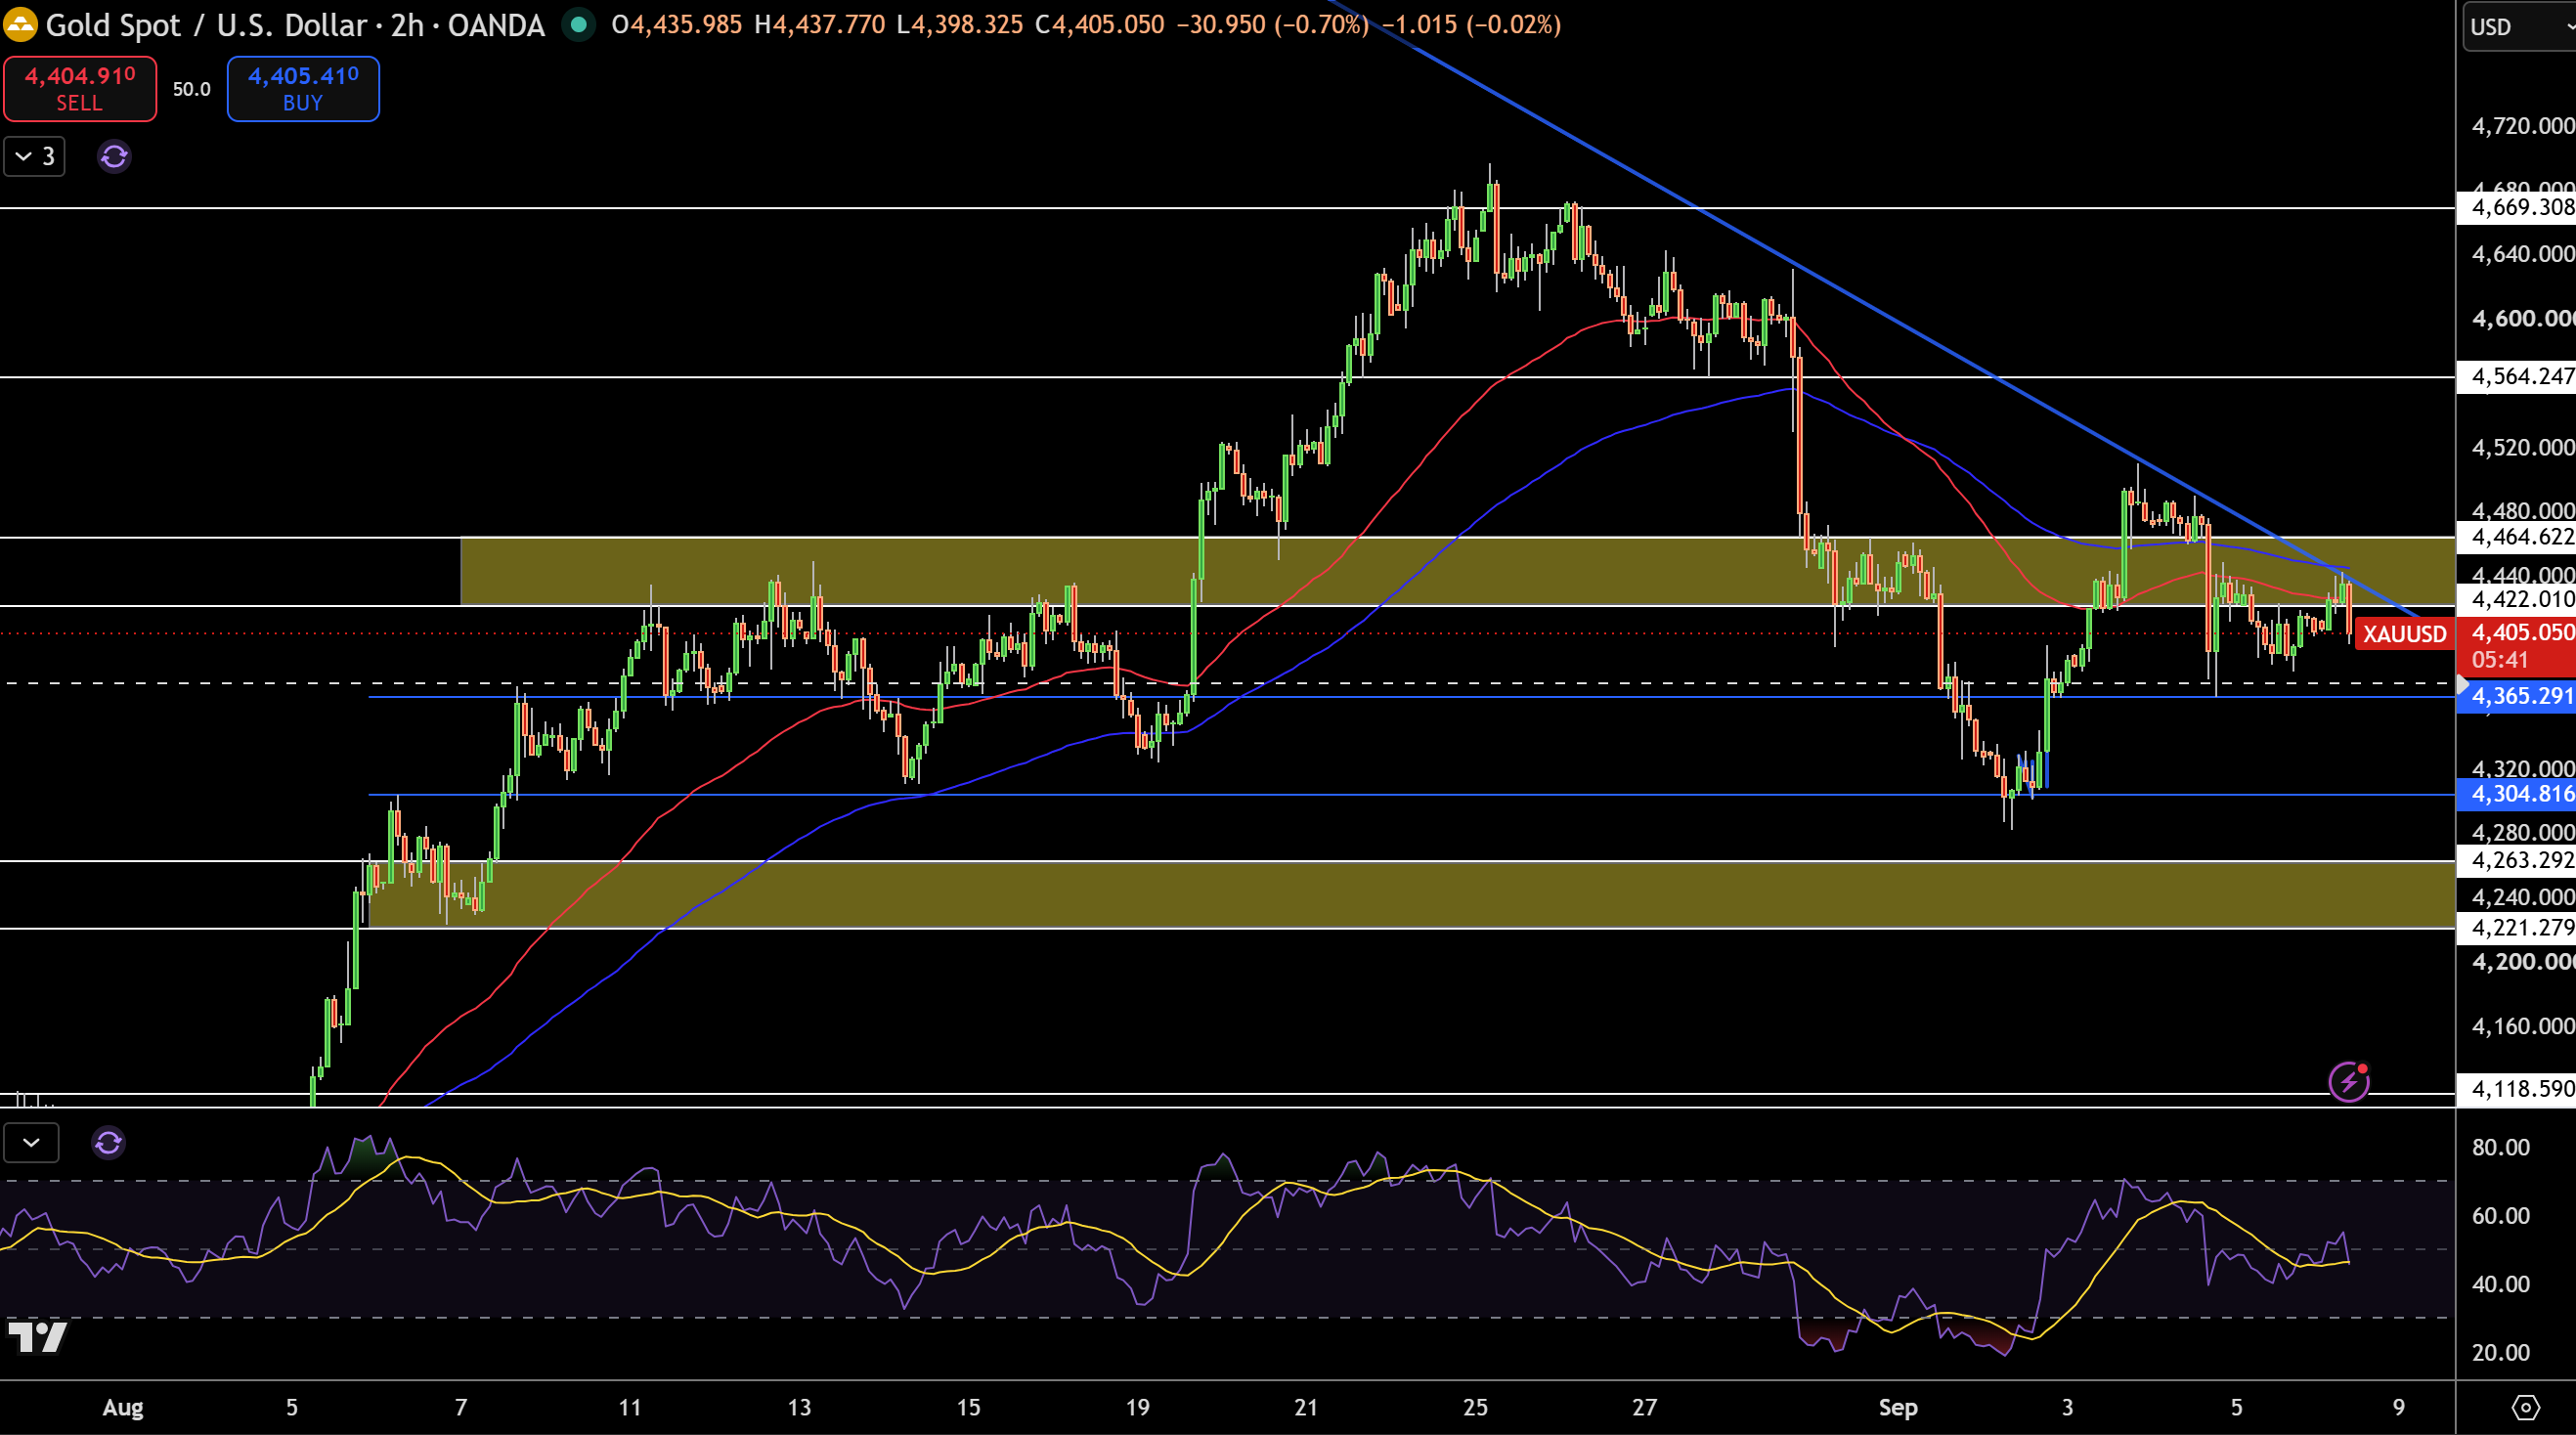Select the 4,564.247 price level label
Viewport: 2576px width, 1435px height.
(2516, 376)
